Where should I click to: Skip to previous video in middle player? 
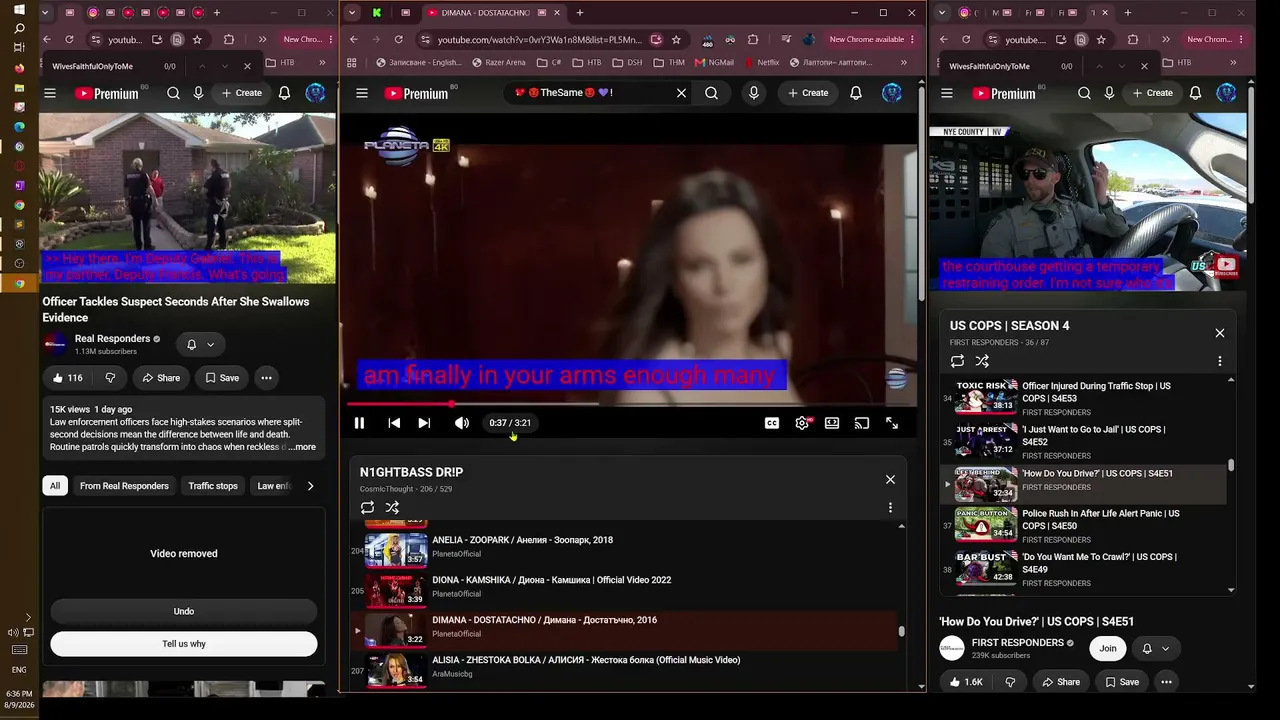[x=394, y=423]
